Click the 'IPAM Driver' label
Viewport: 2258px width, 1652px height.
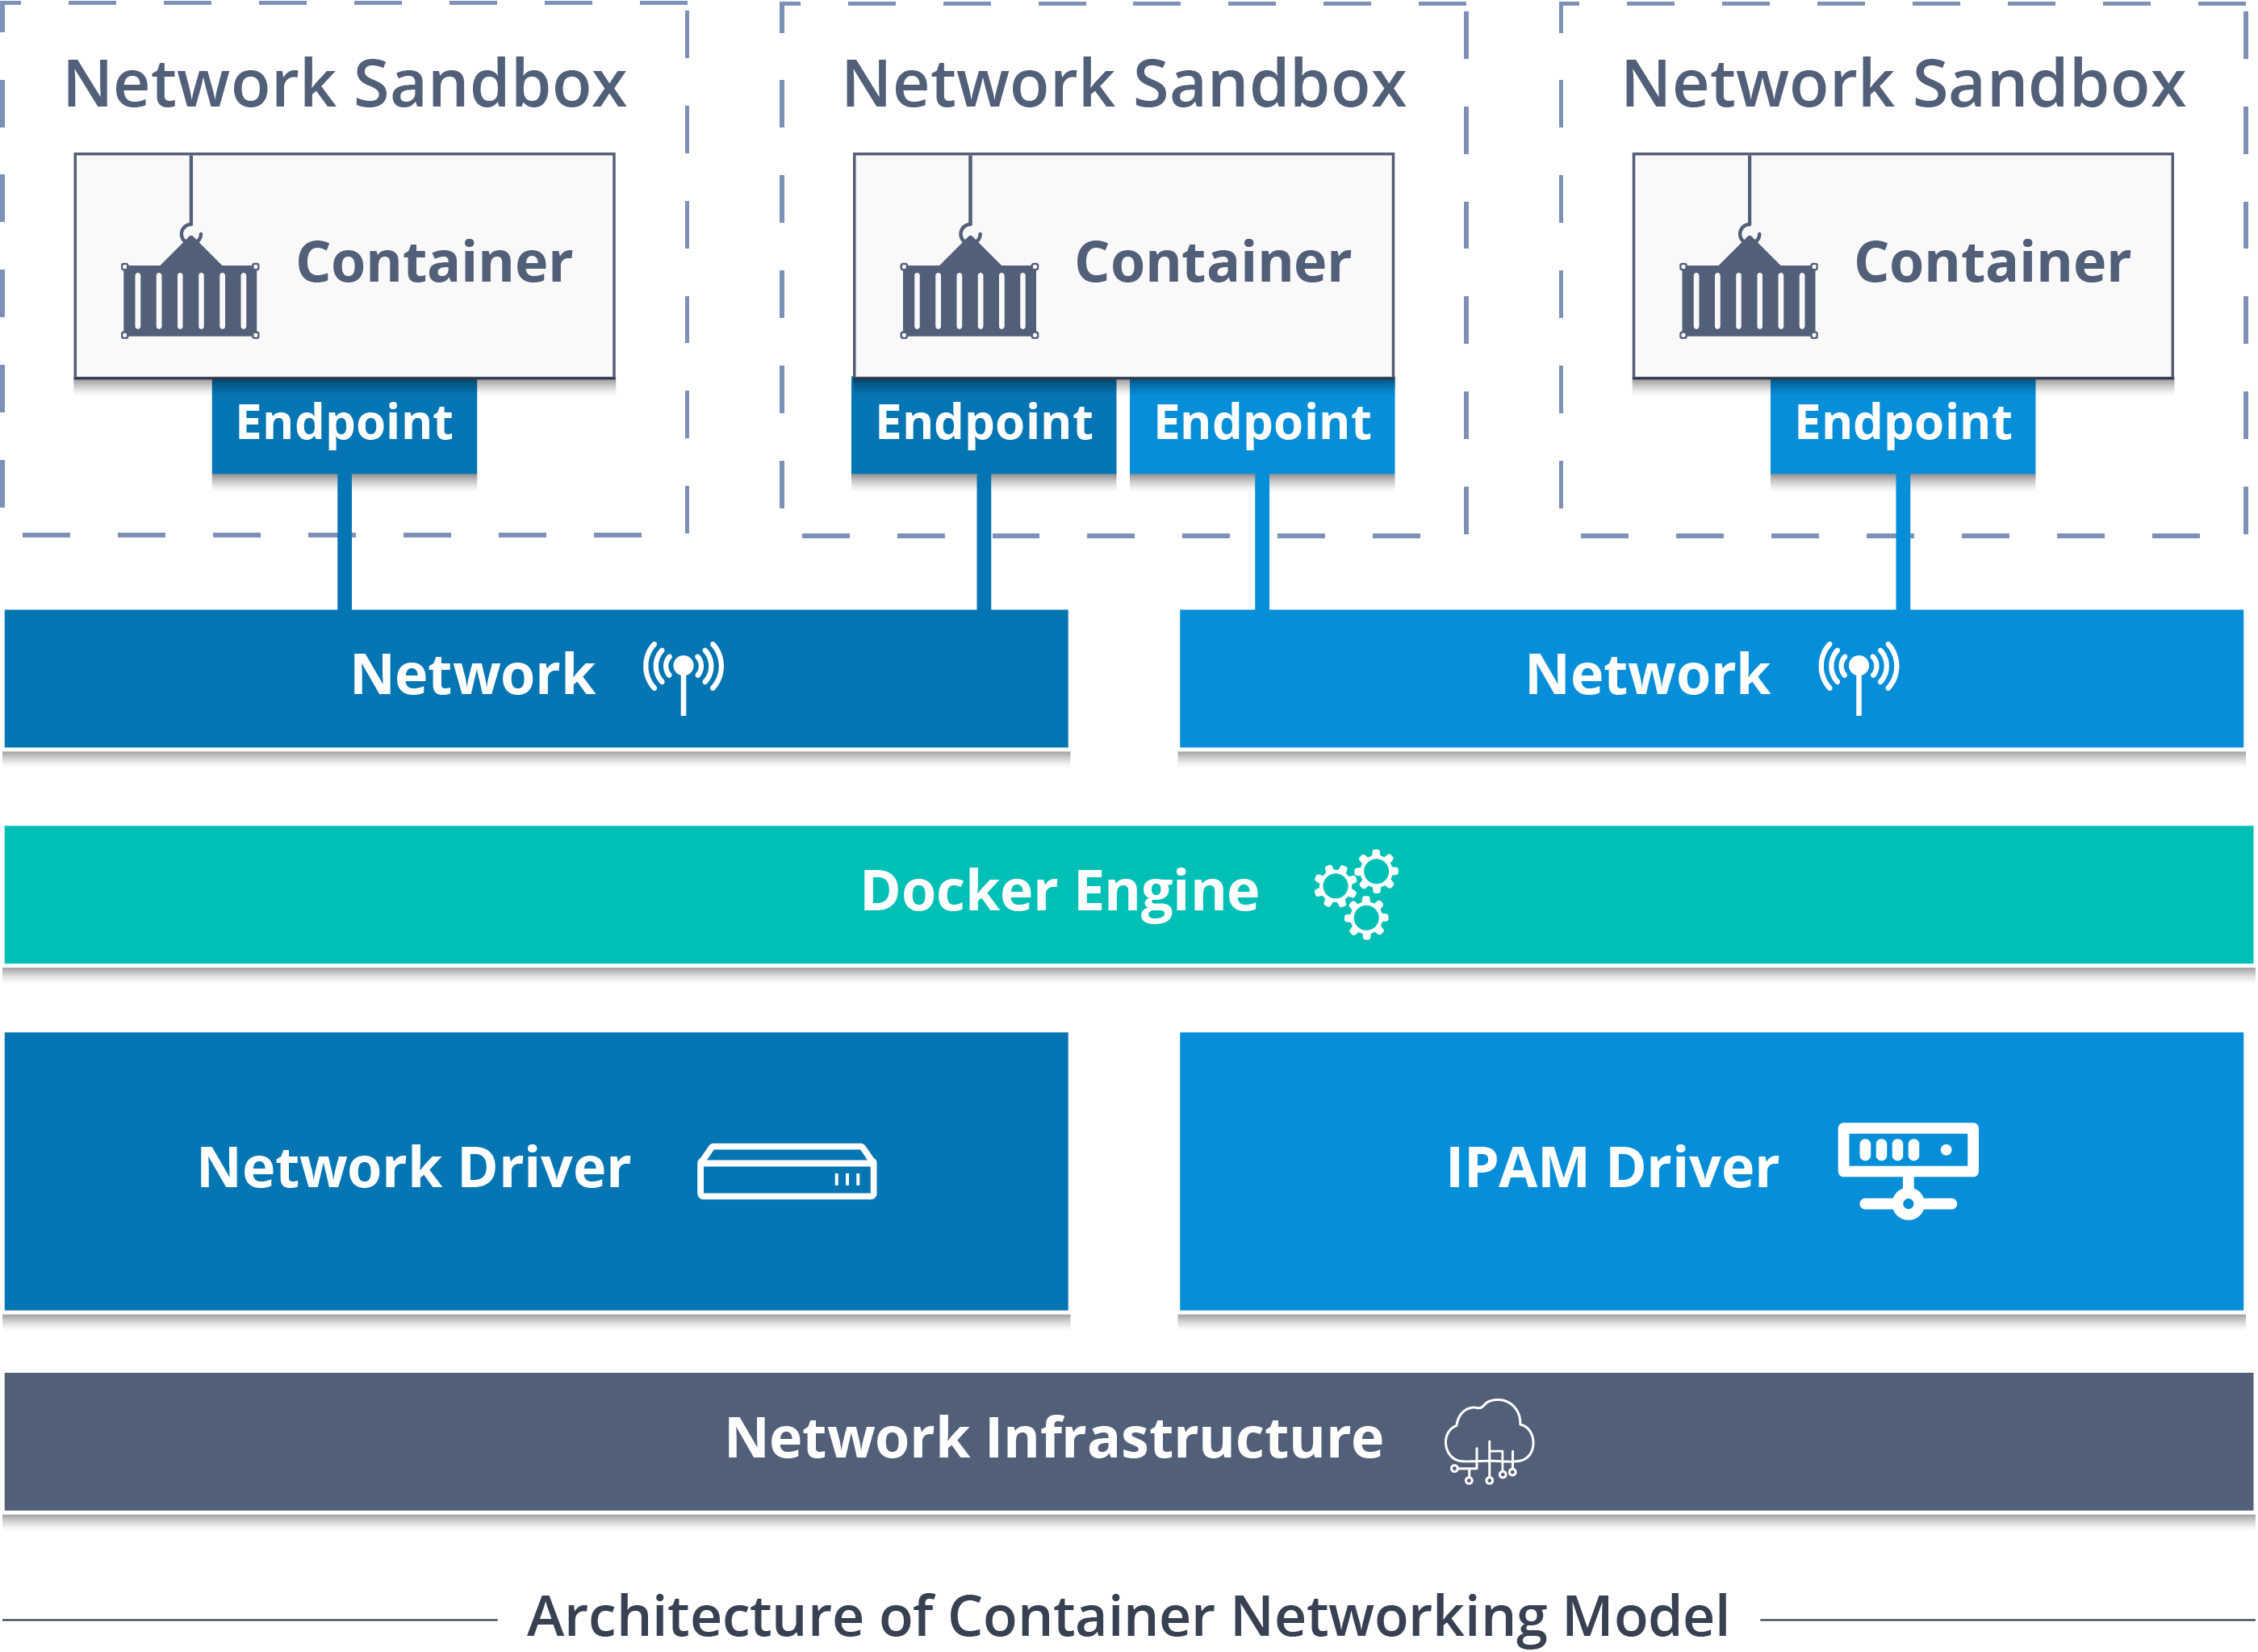(1613, 1167)
